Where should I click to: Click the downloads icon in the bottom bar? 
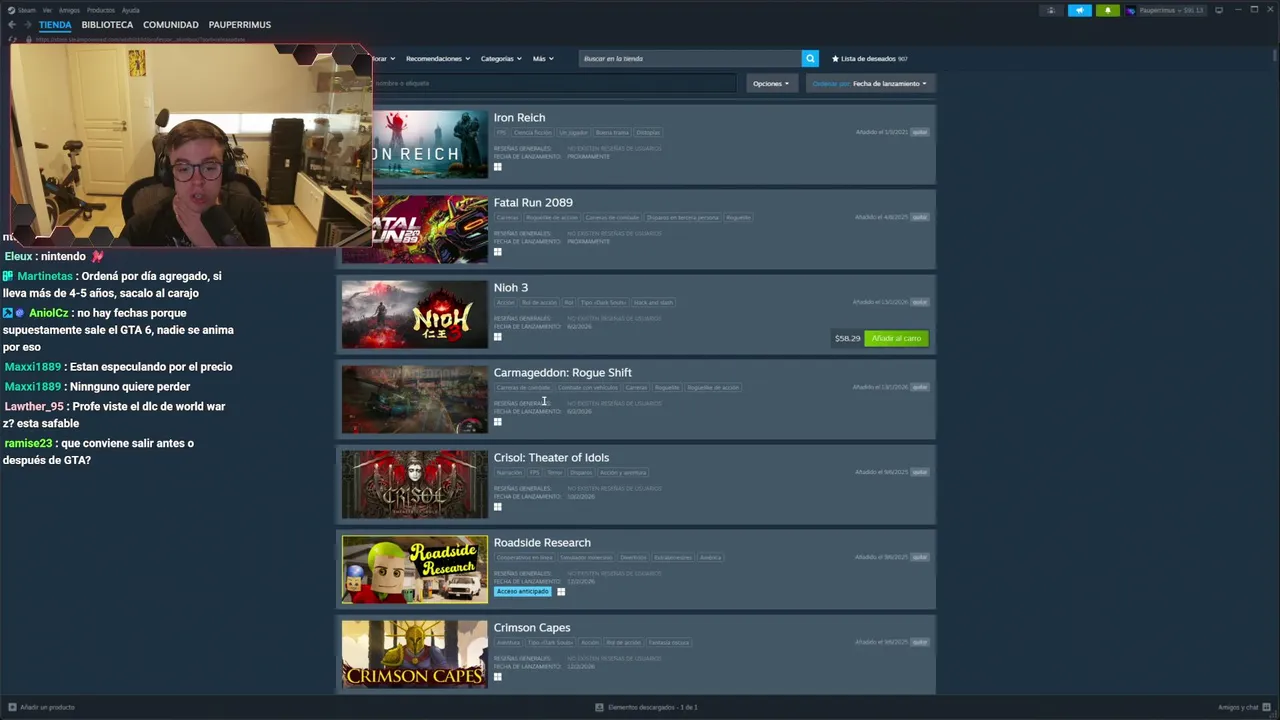point(599,707)
